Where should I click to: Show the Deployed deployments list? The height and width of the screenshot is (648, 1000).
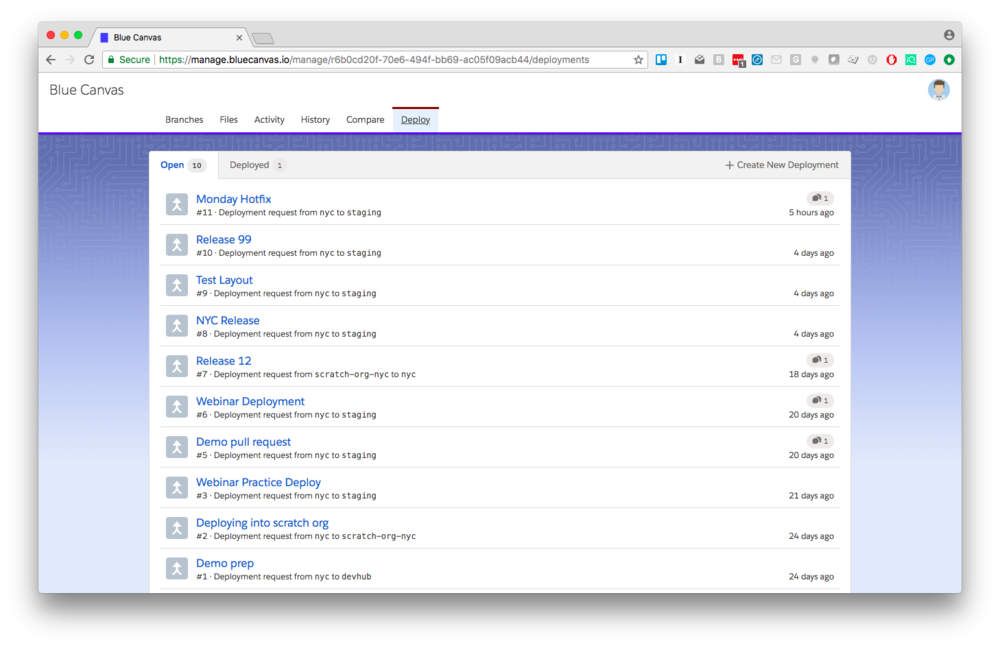(257, 165)
